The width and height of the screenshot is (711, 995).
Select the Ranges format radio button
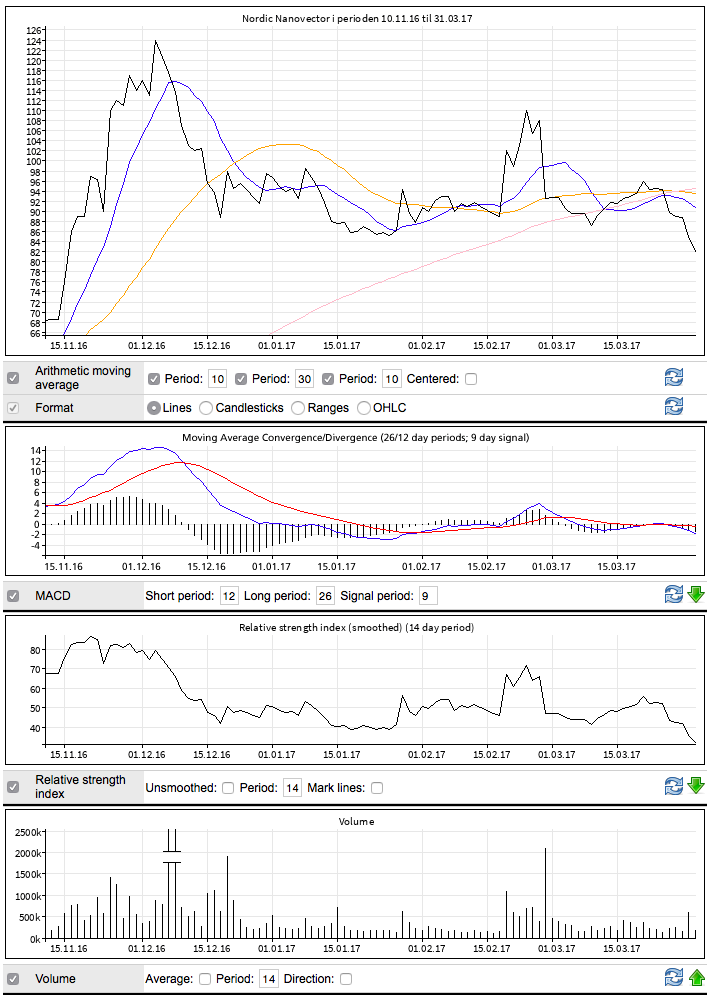click(x=298, y=408)
